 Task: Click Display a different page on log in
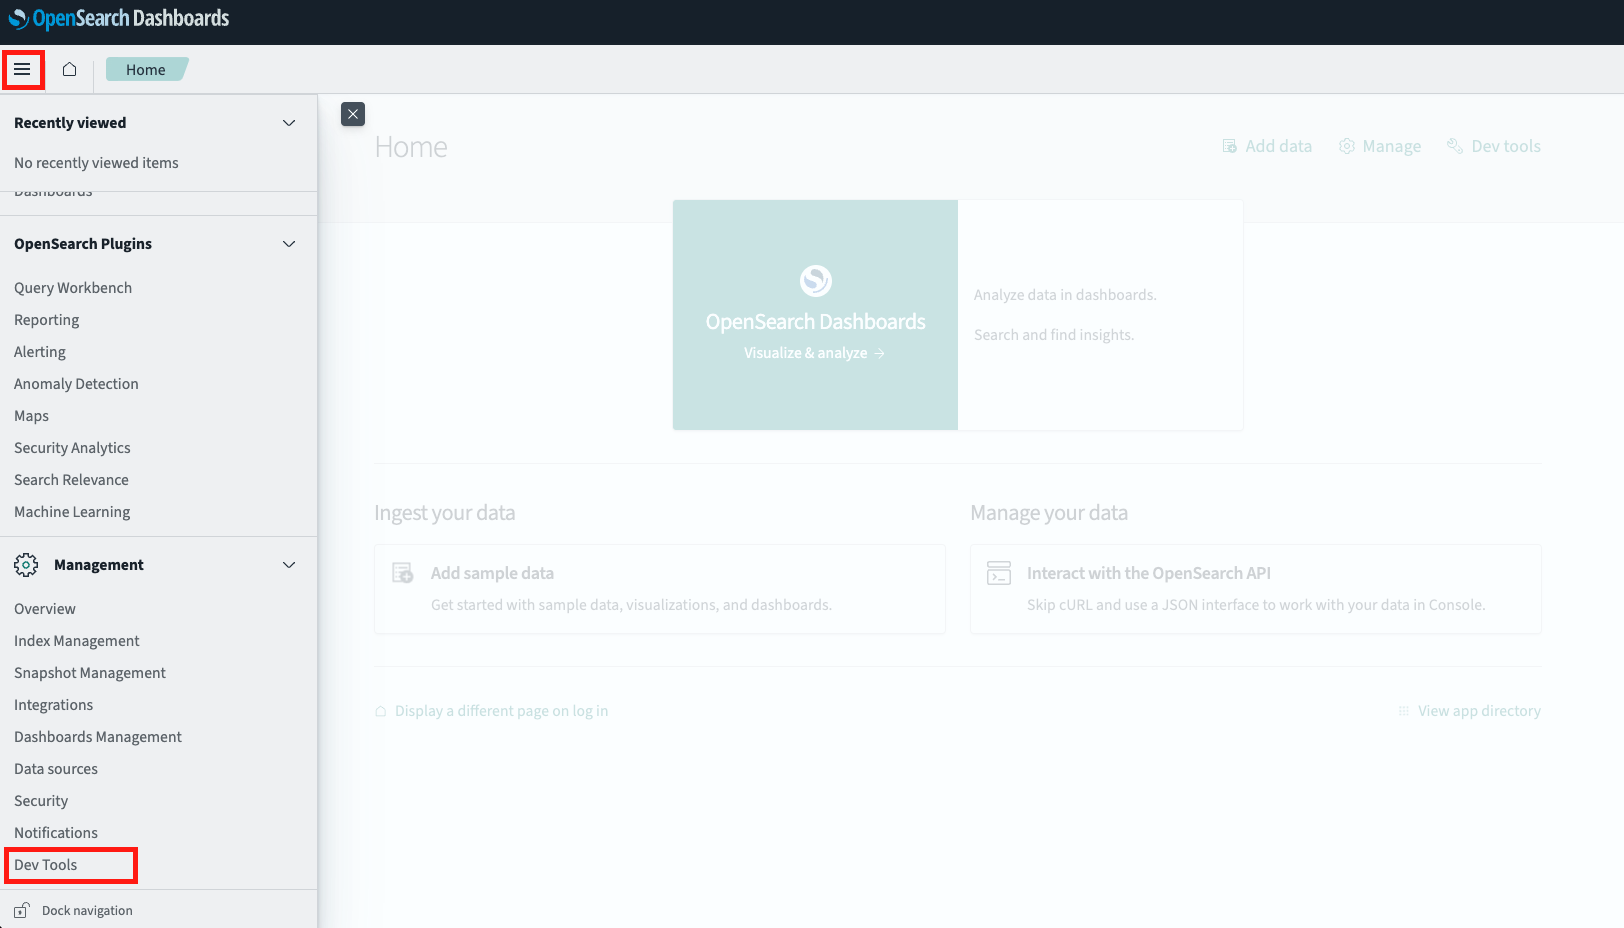click(500, 710)
